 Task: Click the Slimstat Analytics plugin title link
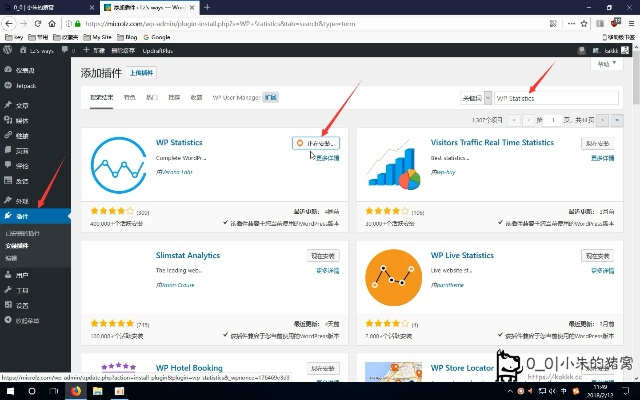tap(188, 255)
